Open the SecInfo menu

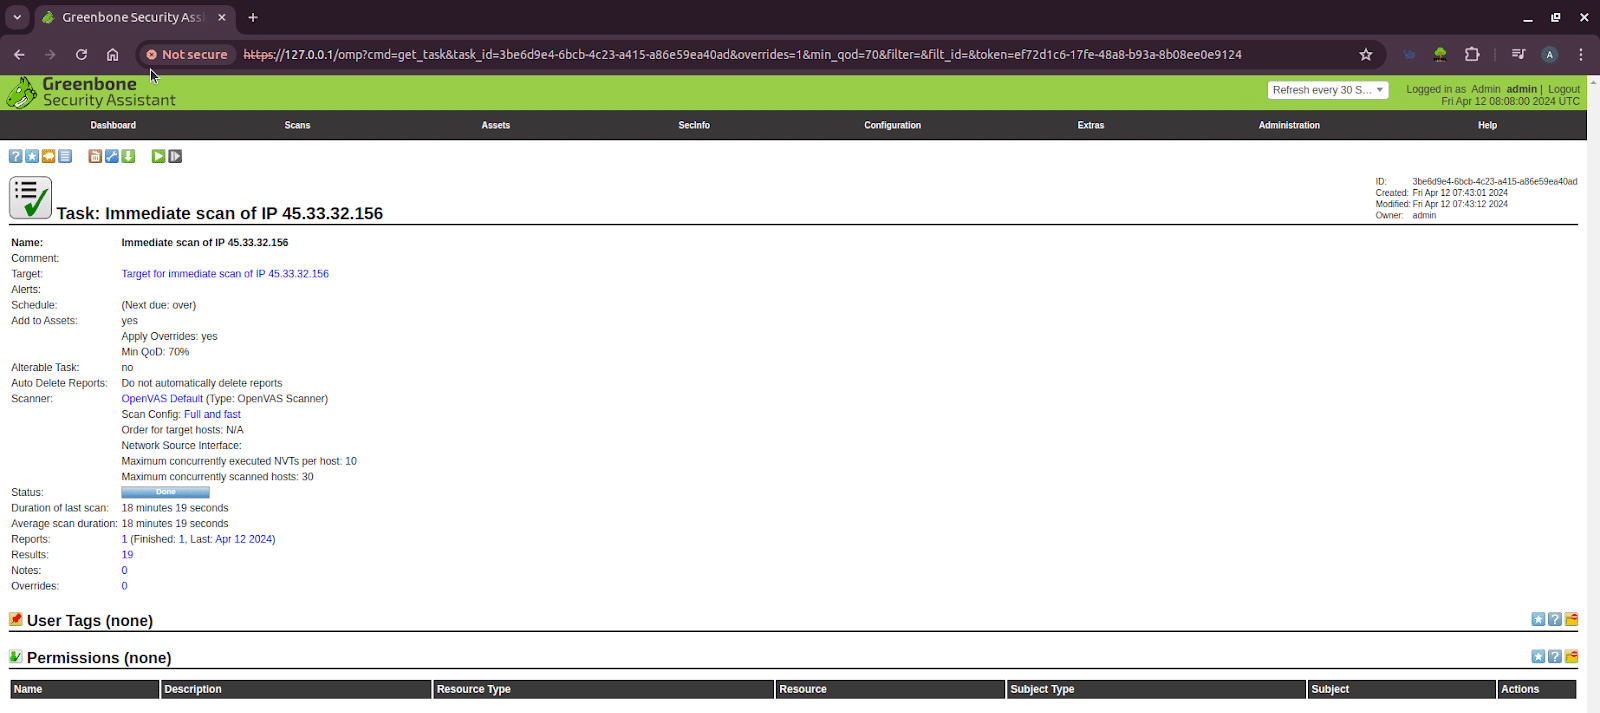[694, 125]
